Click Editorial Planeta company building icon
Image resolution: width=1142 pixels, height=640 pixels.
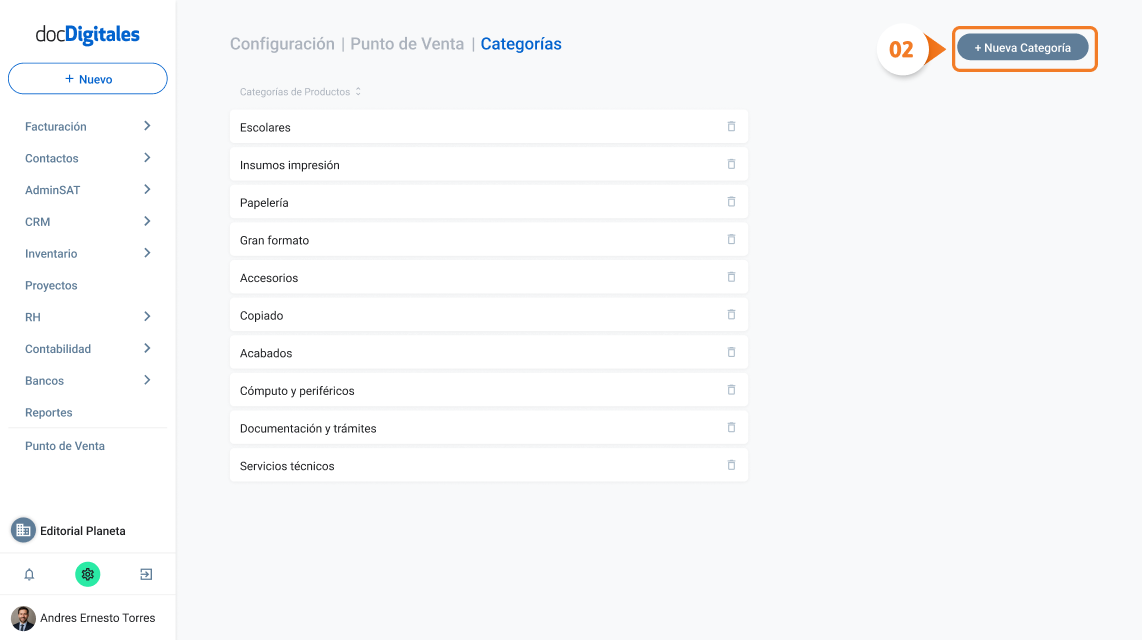point(23,530)
